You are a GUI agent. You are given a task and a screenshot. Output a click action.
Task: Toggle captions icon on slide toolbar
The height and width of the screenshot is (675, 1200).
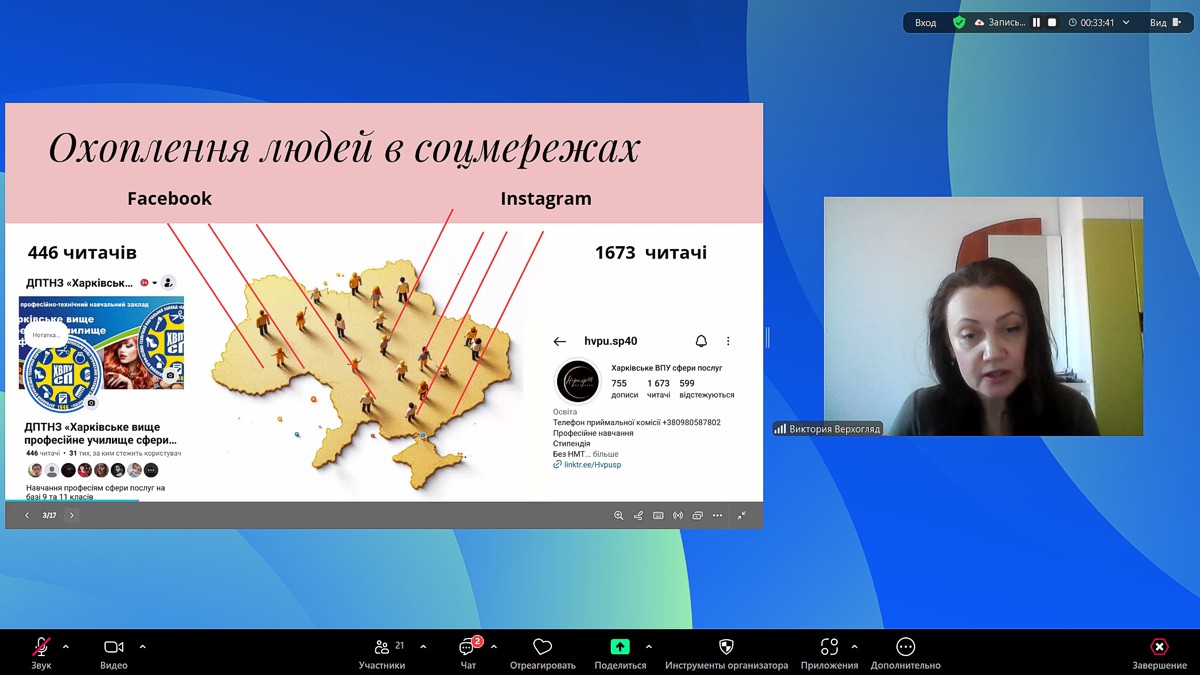[x=658, y=516]
